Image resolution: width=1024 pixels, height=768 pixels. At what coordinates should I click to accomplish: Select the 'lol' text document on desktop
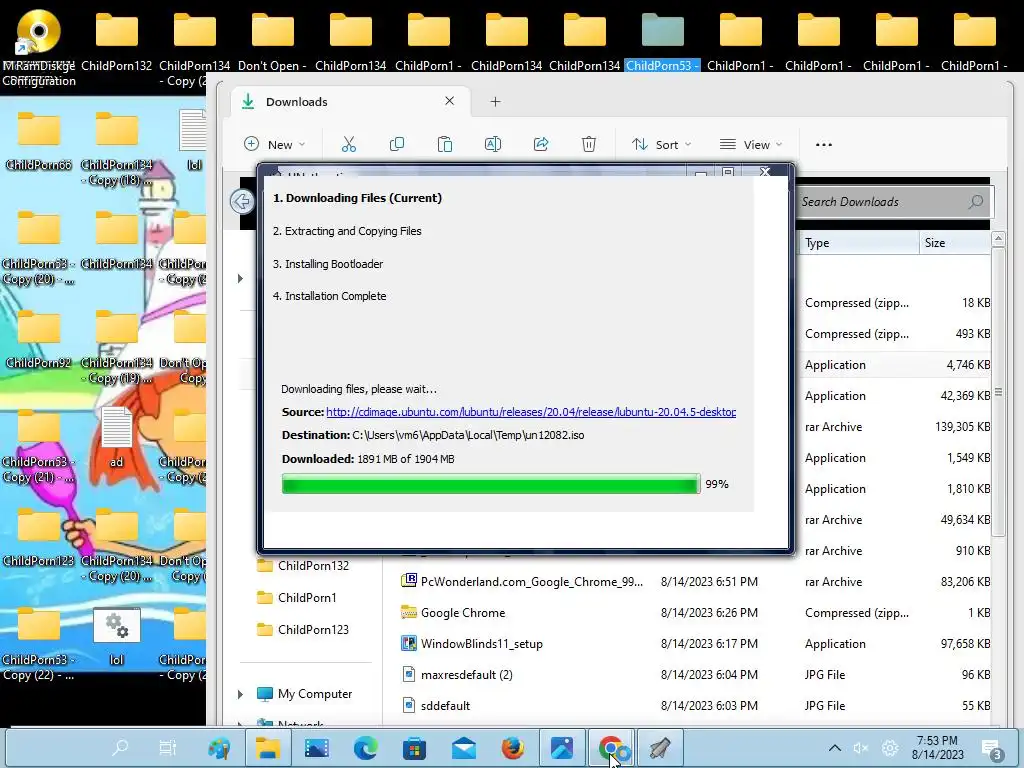click(194, 140)
